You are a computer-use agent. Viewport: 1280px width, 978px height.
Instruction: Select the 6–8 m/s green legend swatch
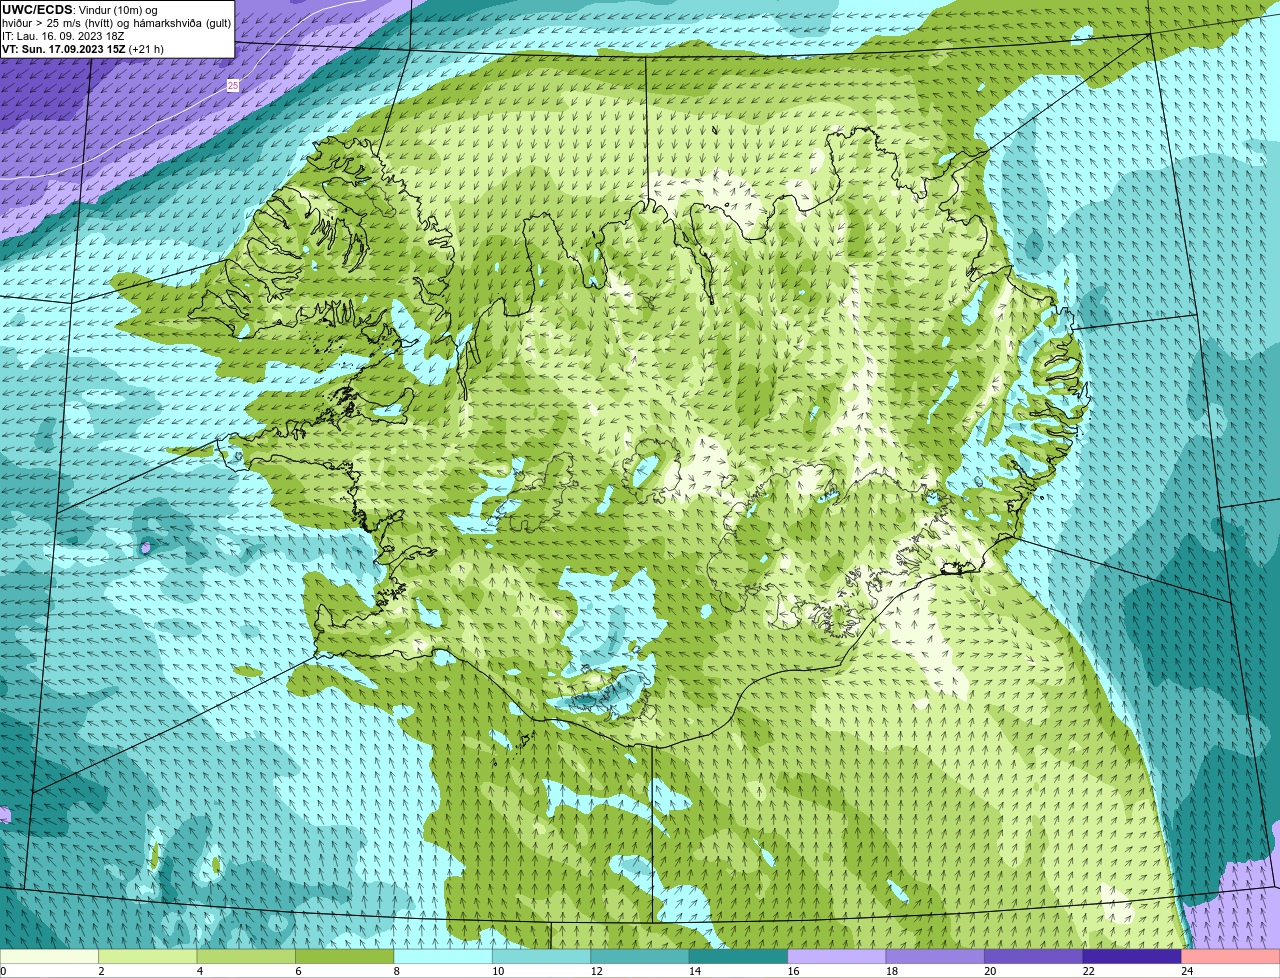point(345,956)
